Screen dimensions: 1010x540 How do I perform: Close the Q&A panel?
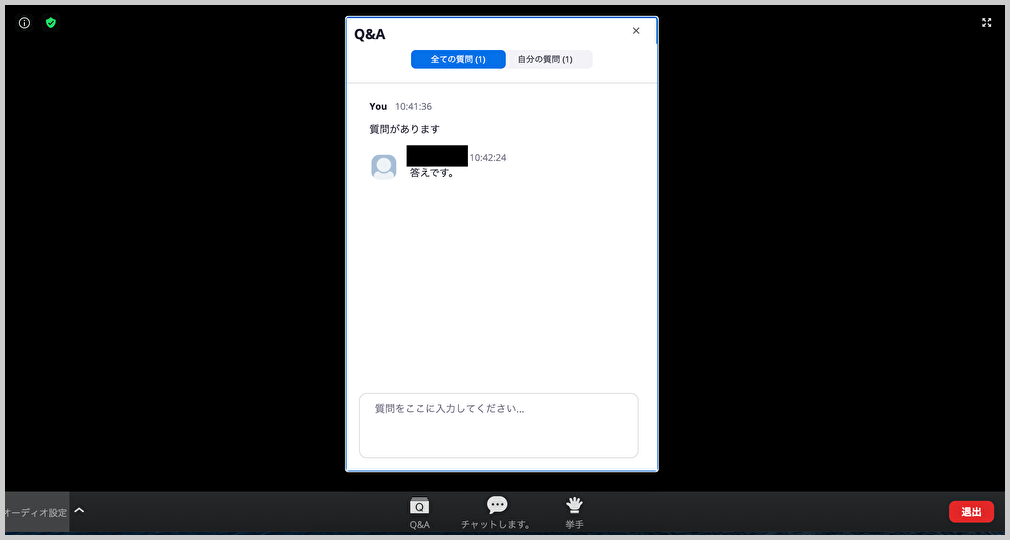point(636,31)
